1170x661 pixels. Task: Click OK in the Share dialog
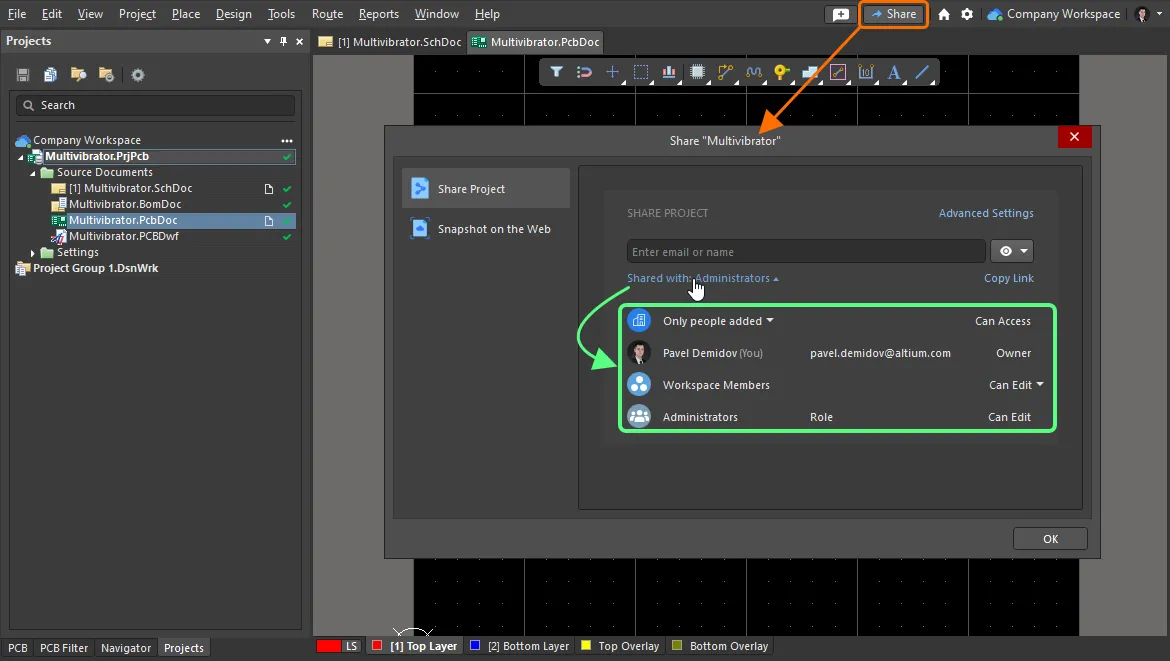point(1050,539)
